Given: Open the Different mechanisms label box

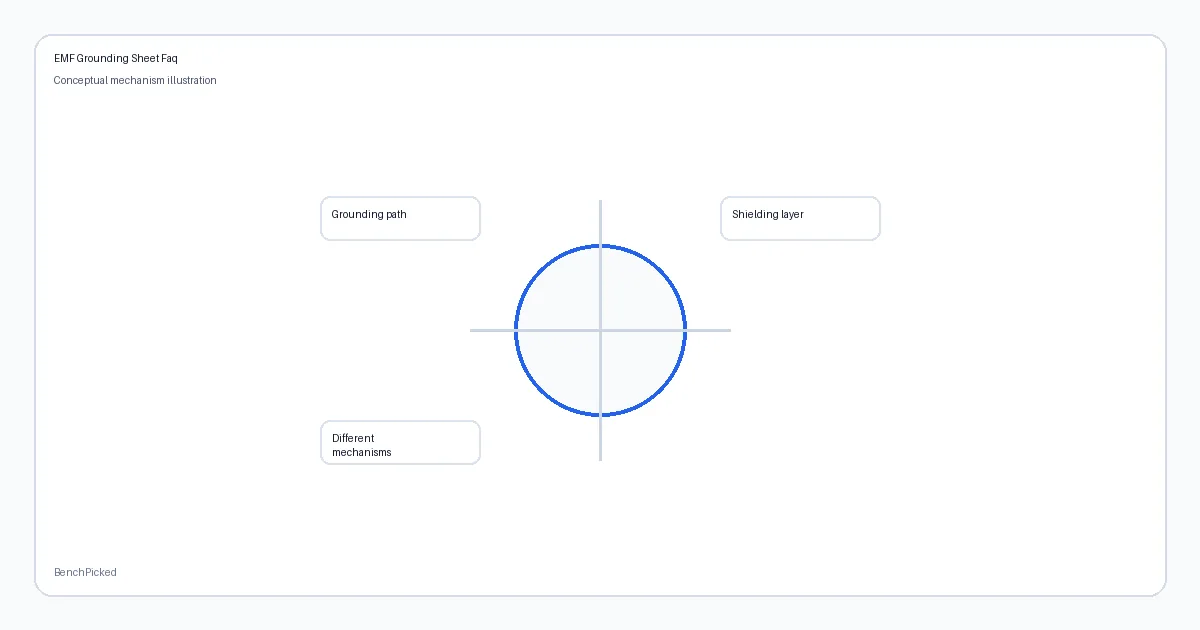Looking at the screenshot, I should coord(400,442).
